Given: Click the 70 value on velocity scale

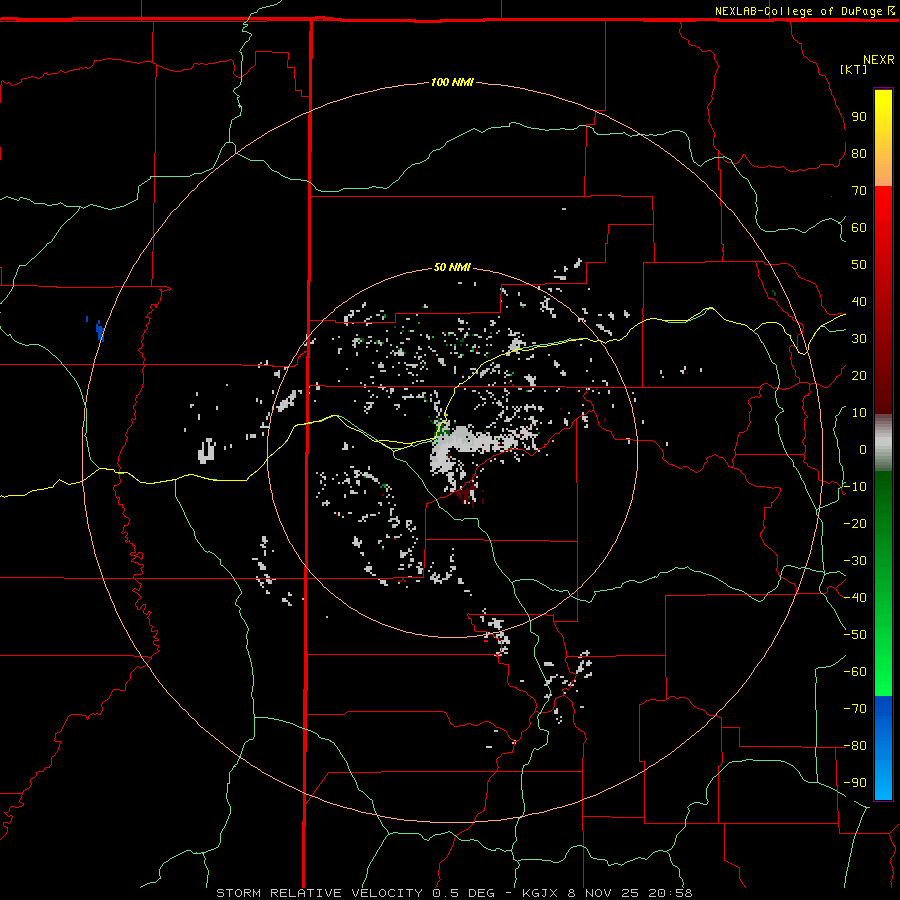Looking at the screenshot, I should (x=859, y=191).
